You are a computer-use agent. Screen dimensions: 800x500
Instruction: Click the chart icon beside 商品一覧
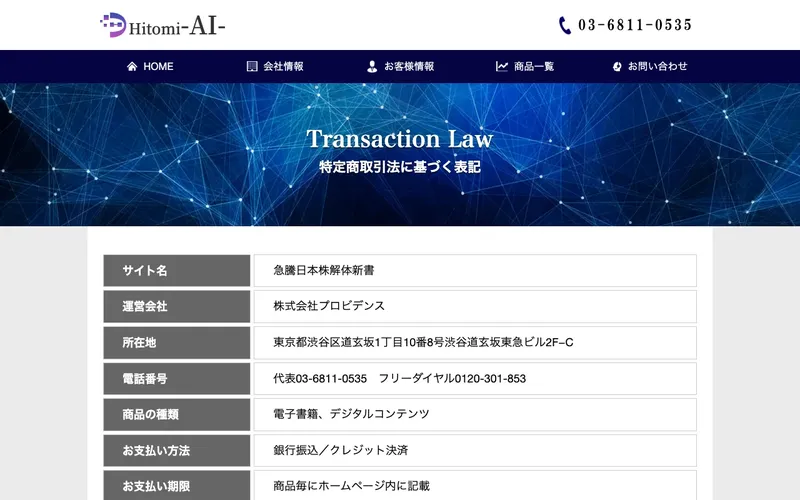tap(502, 66)
